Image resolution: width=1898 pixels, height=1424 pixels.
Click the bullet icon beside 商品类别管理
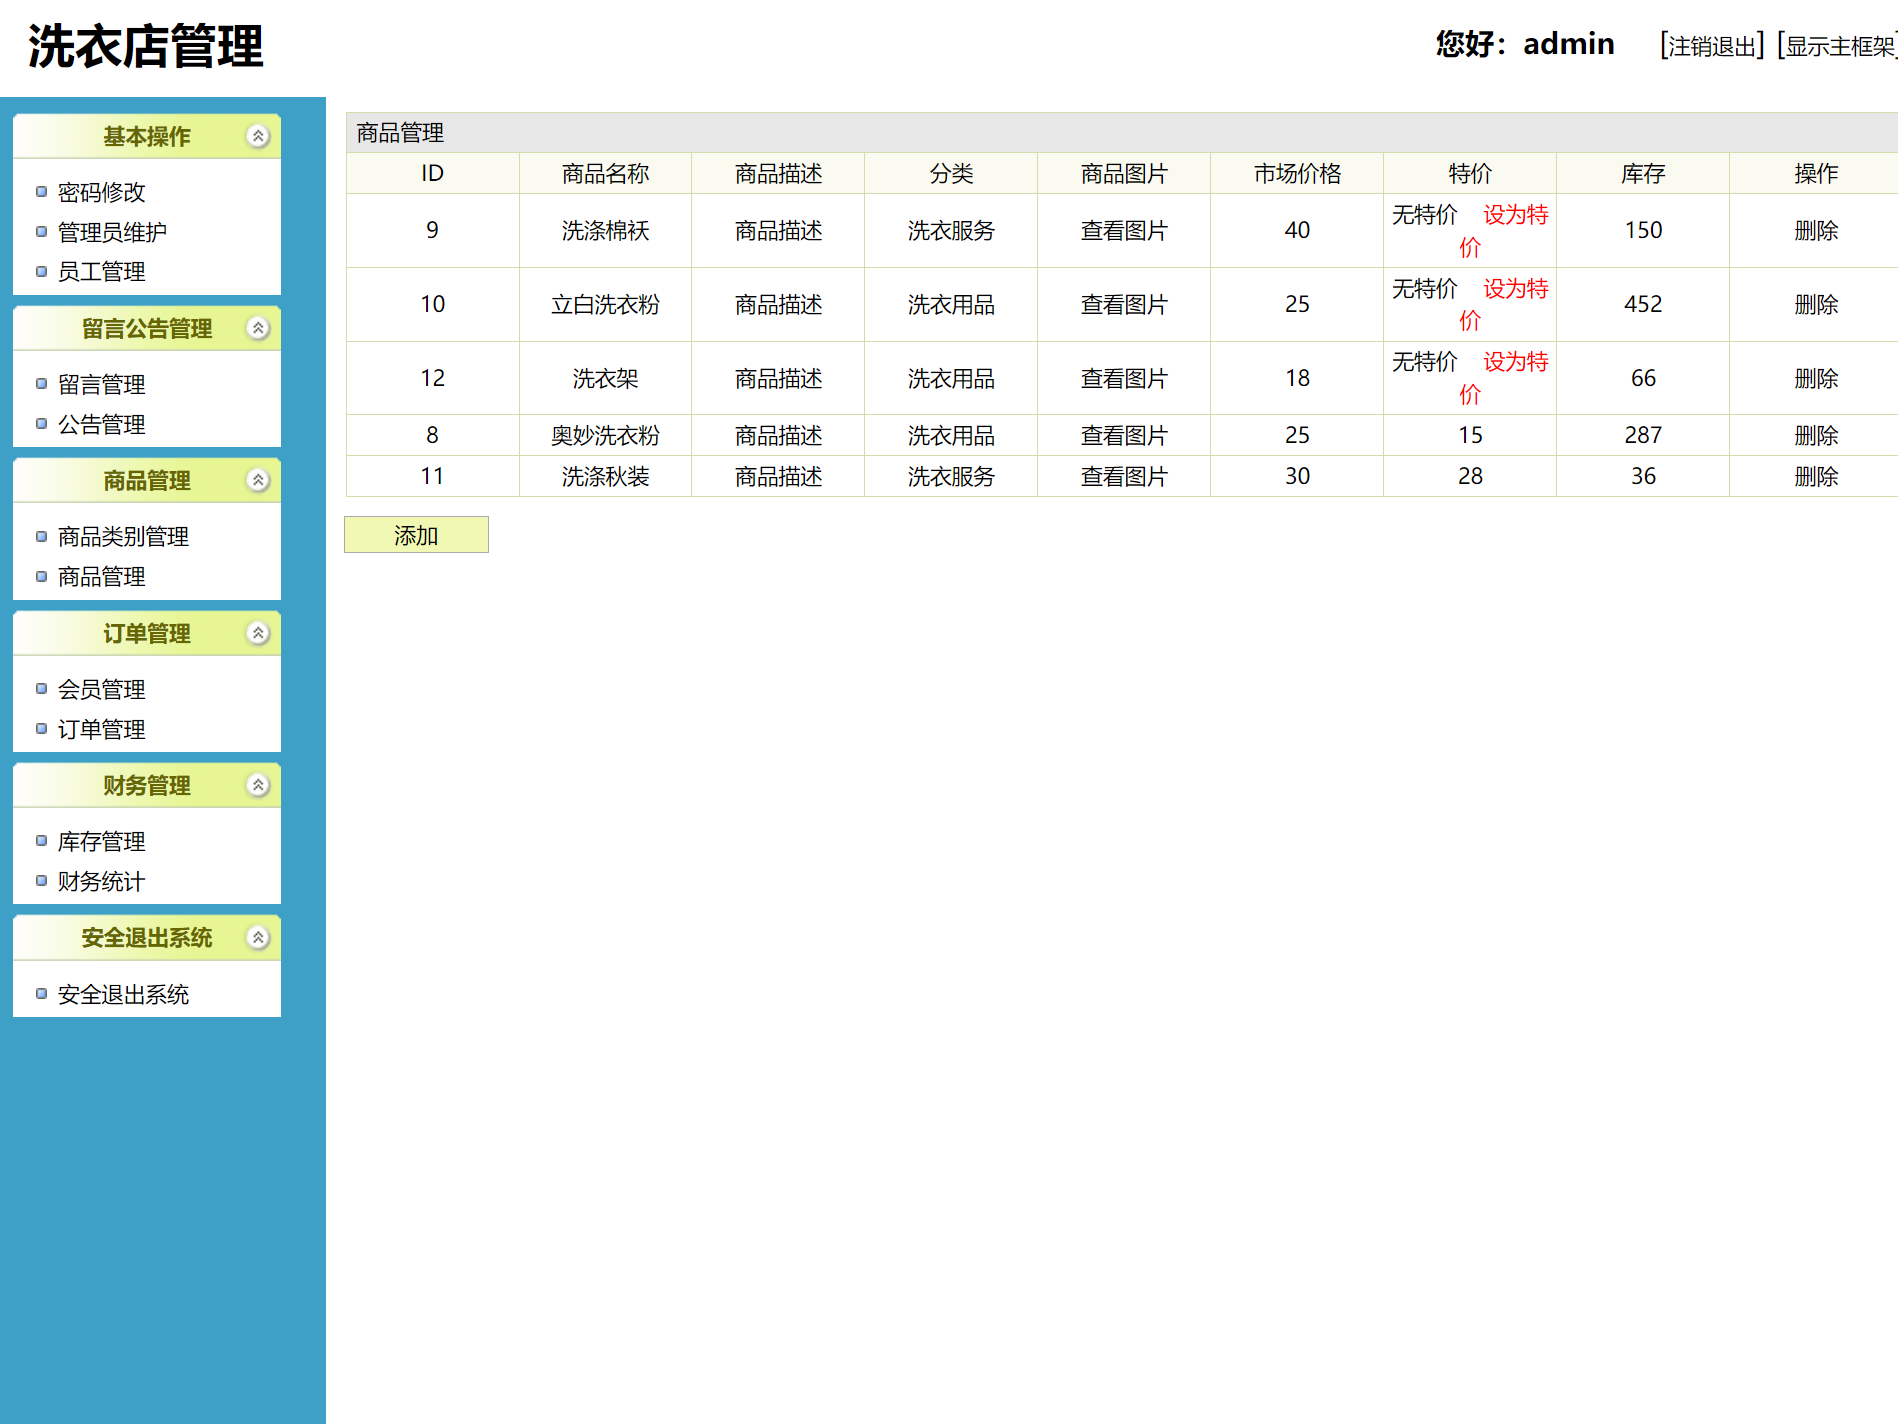[x=41, y=536]
